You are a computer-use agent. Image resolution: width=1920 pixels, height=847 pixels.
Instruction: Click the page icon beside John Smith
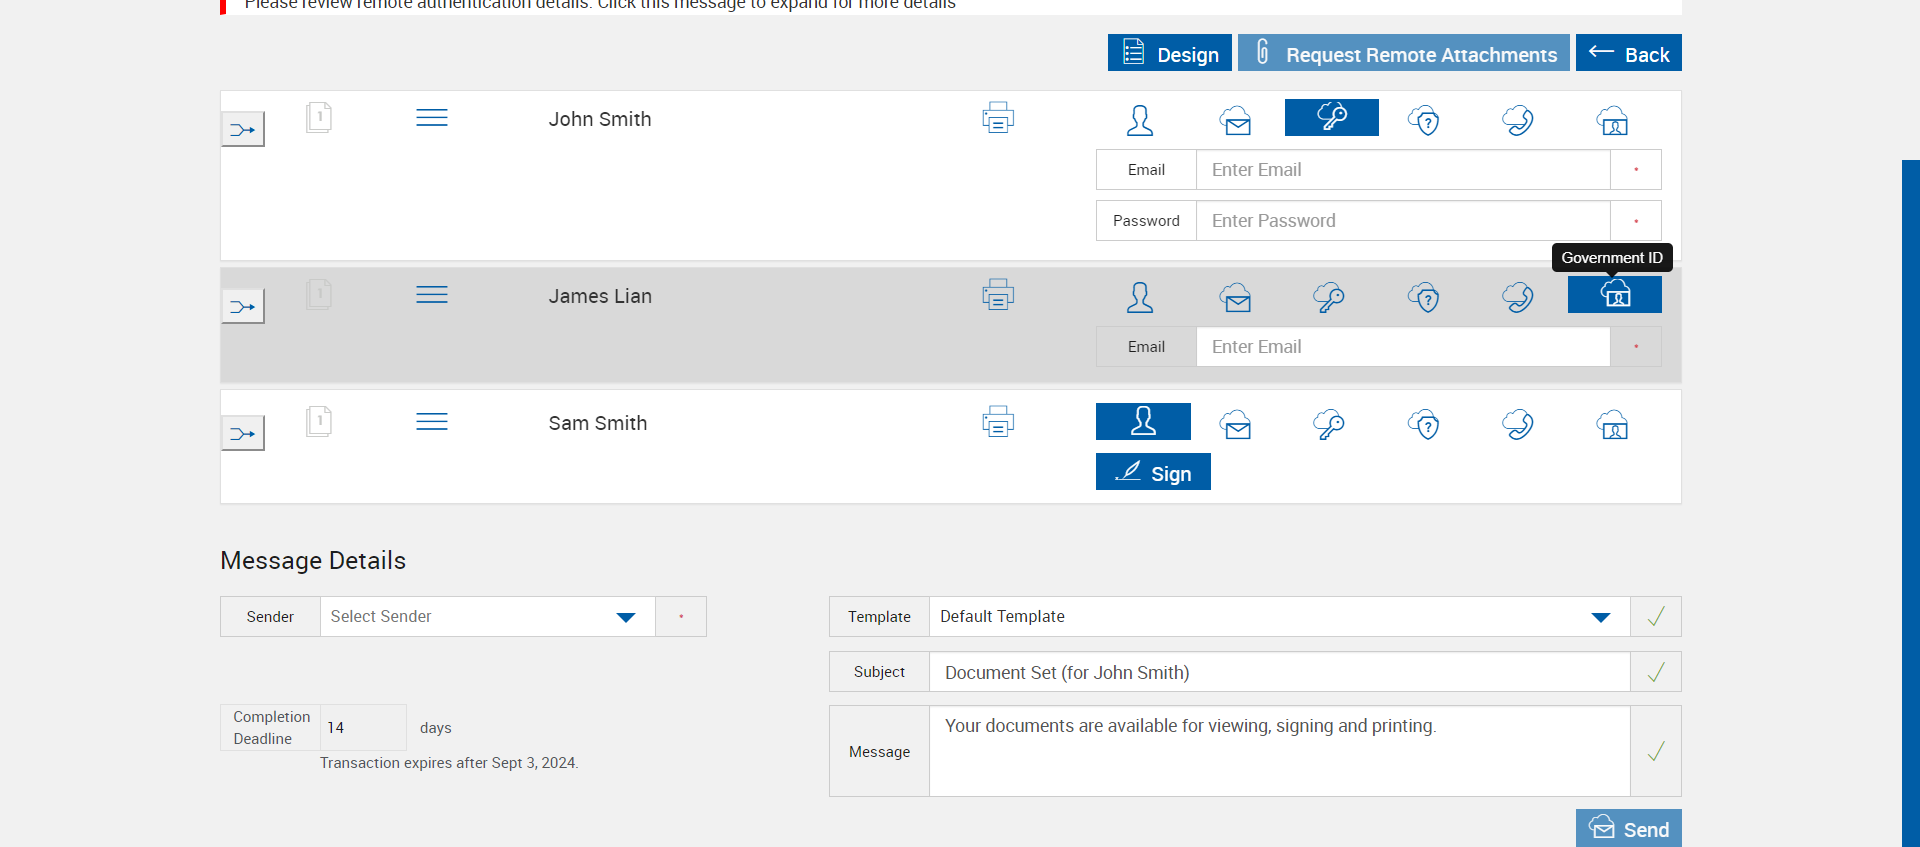[x=319, y=118]
